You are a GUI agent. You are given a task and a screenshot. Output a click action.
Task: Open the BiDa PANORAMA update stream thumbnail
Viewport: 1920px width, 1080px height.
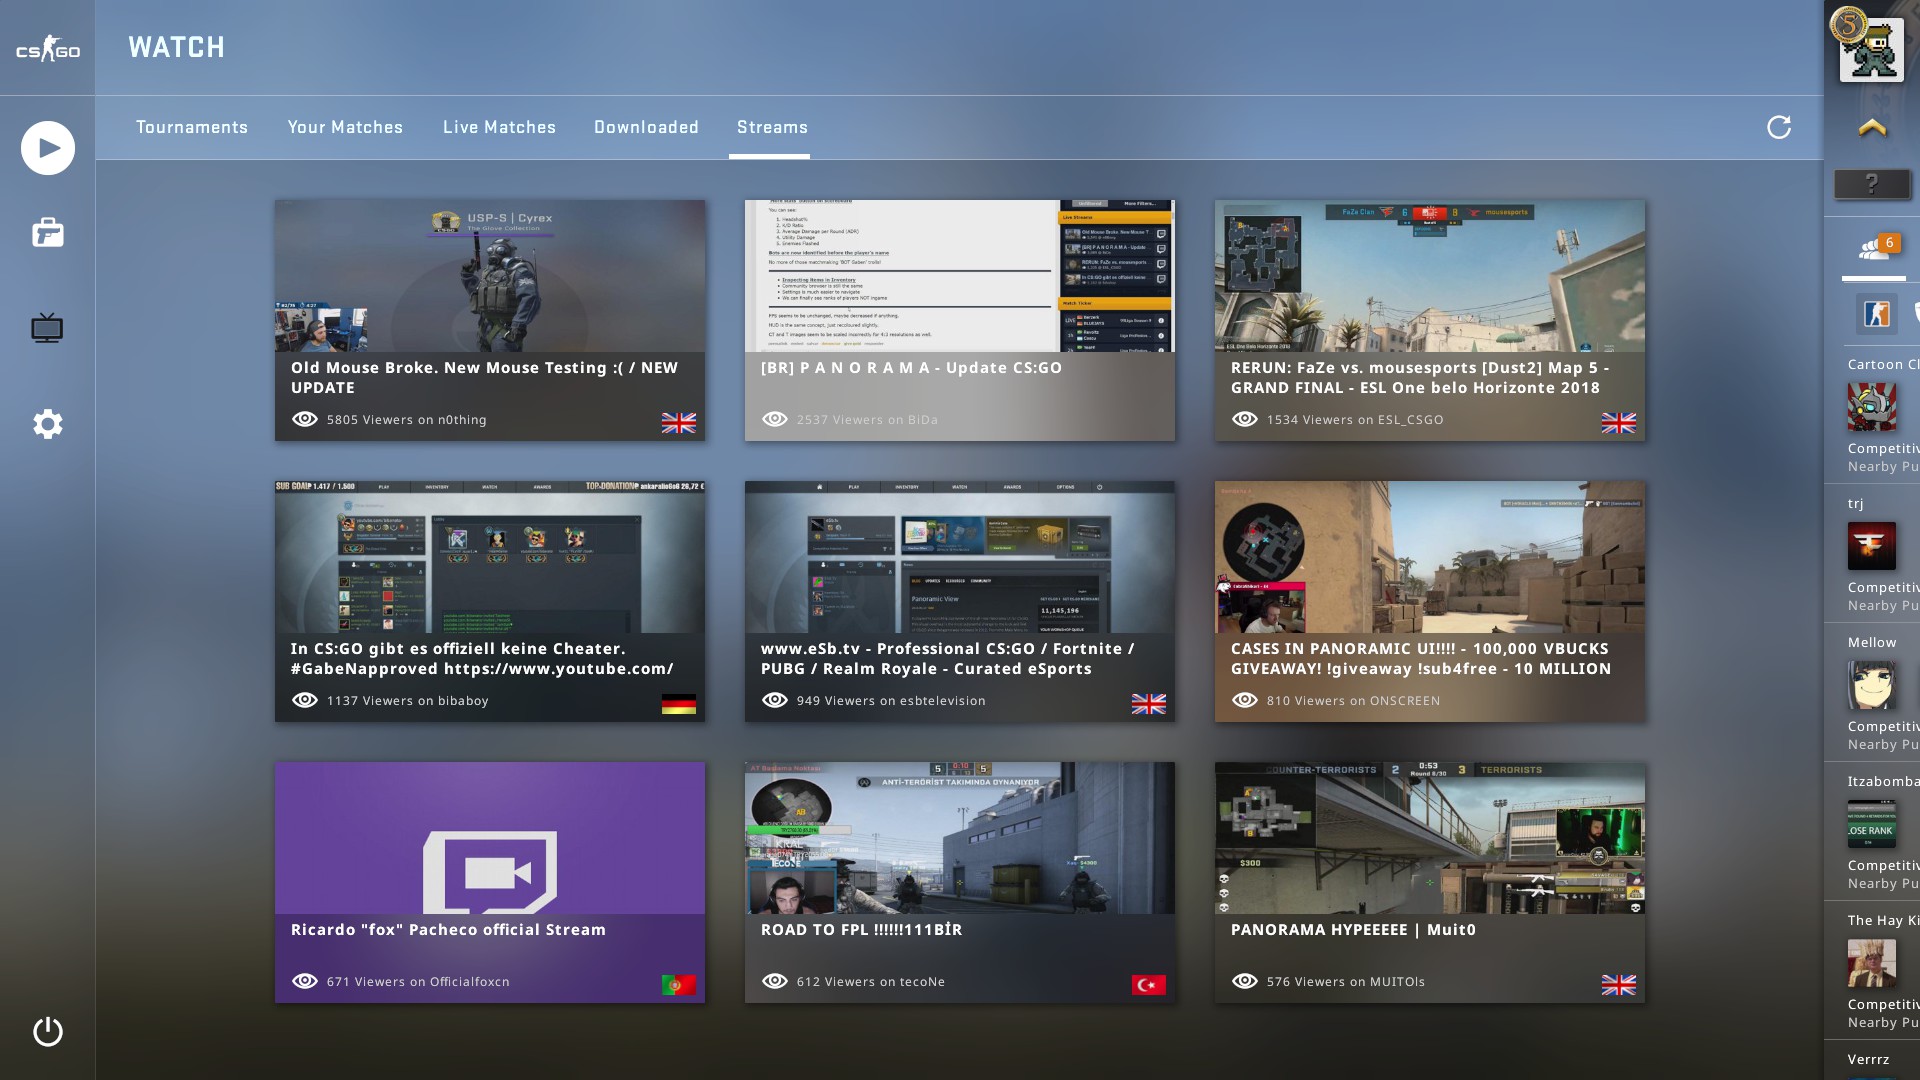(x=960, y=276)
